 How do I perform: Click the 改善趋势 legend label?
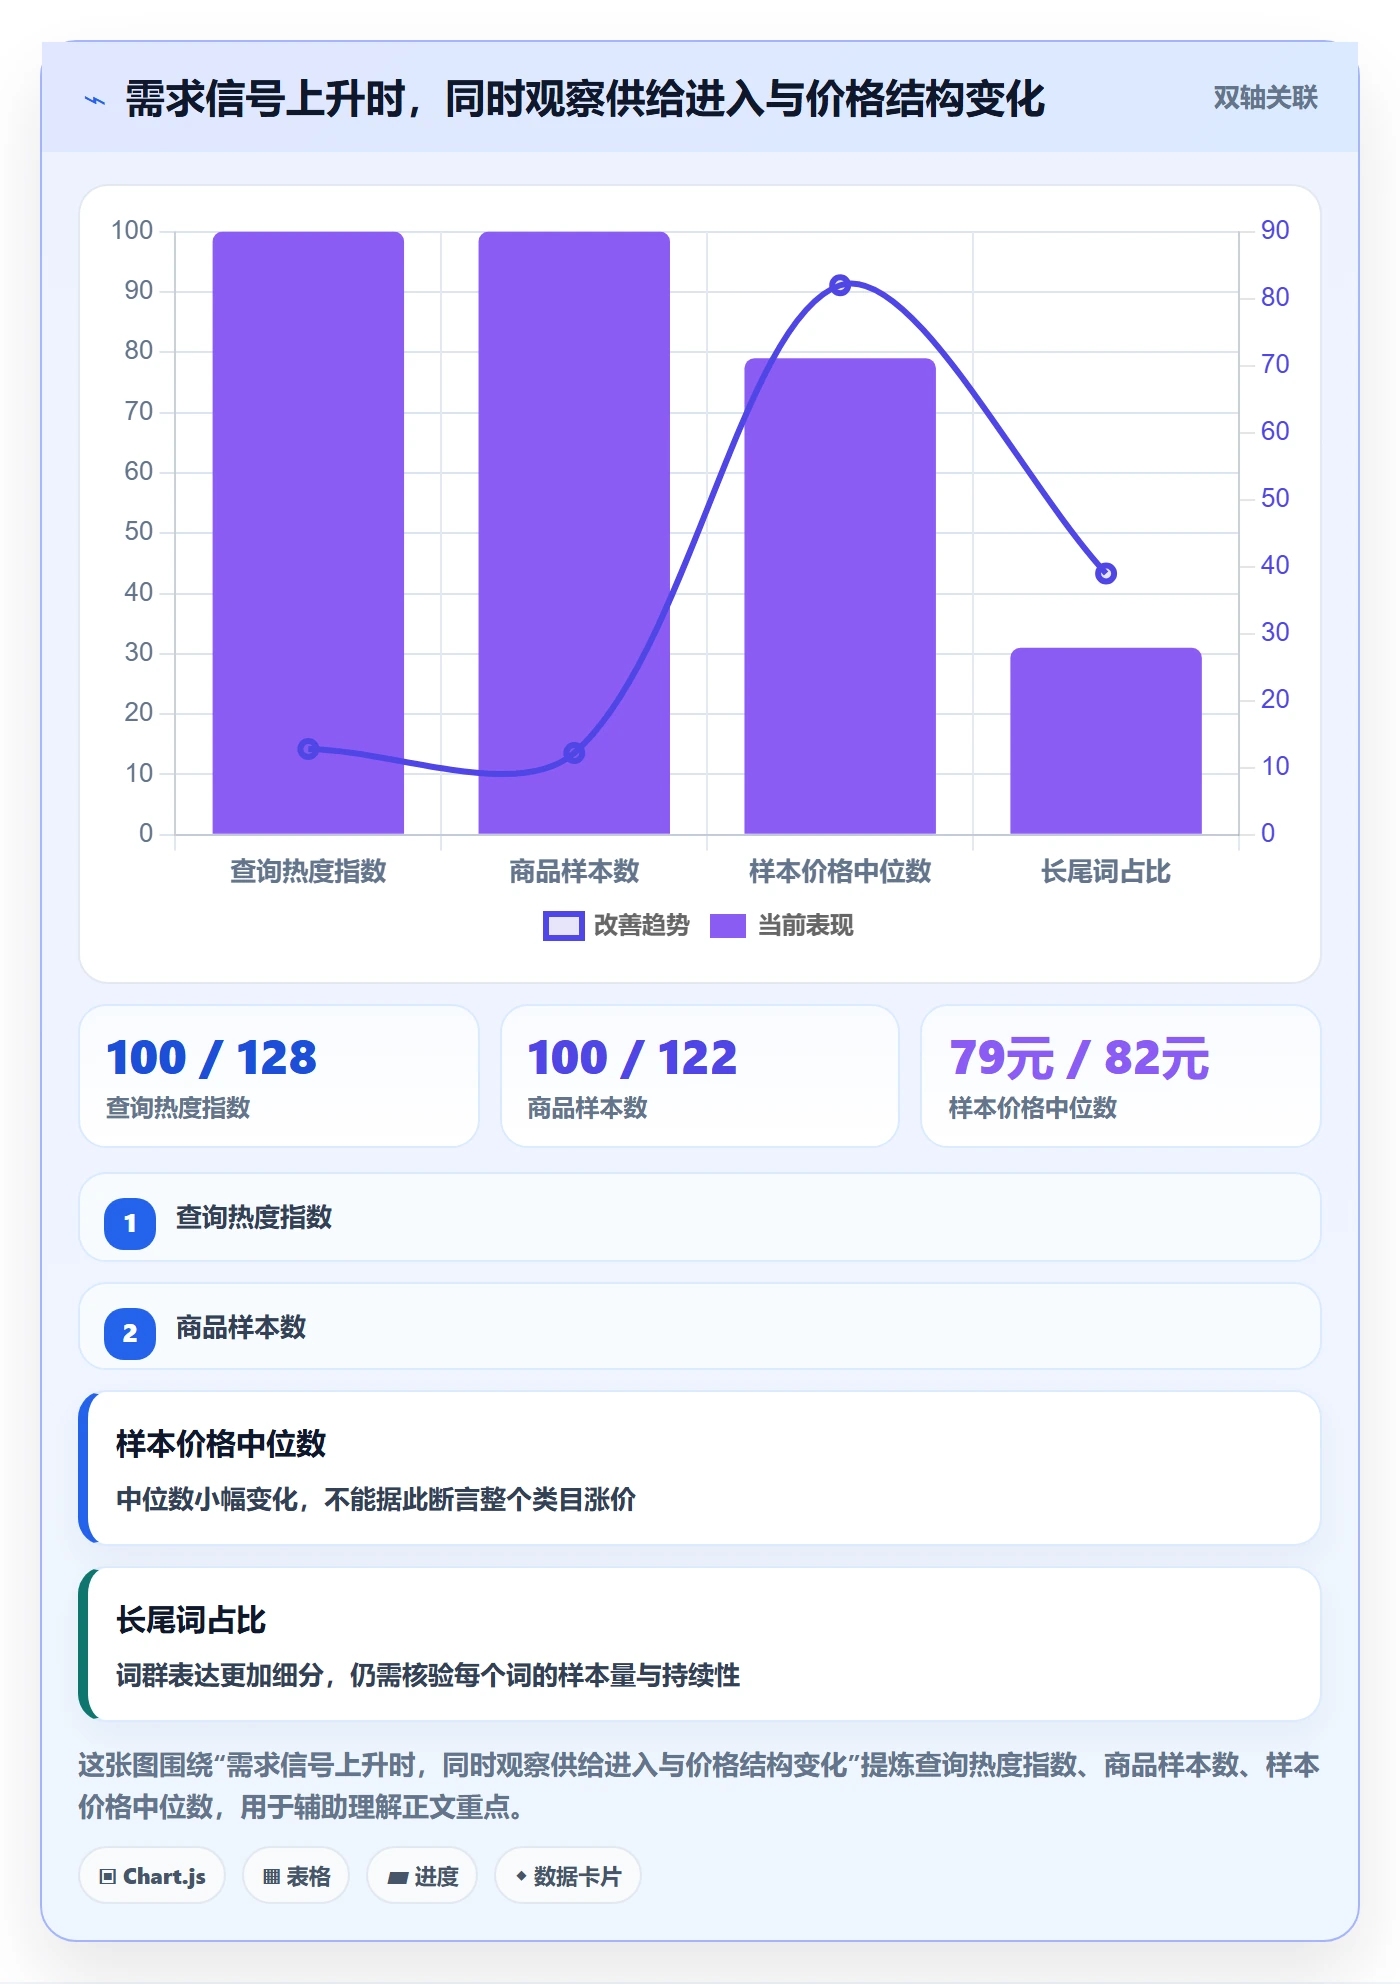pos(642,926)
